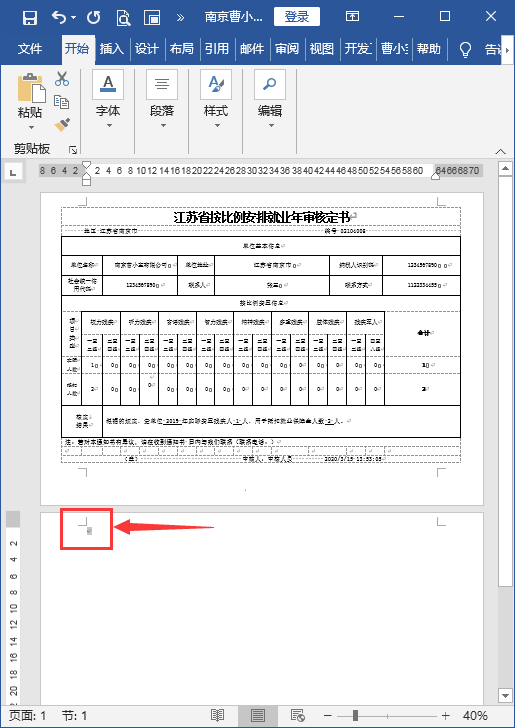
Task: Open the 剪贴板 dialog launcher
Action: click(x=73, y=150)
